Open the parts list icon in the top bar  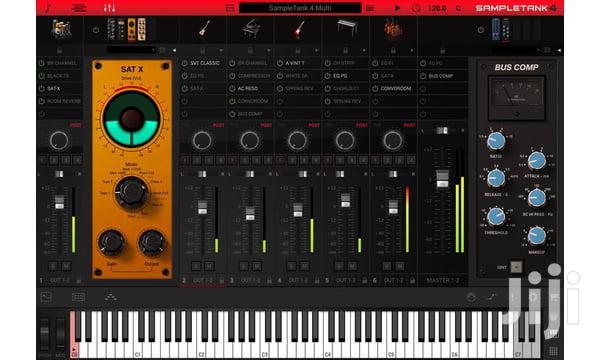[x=79, y=8]
